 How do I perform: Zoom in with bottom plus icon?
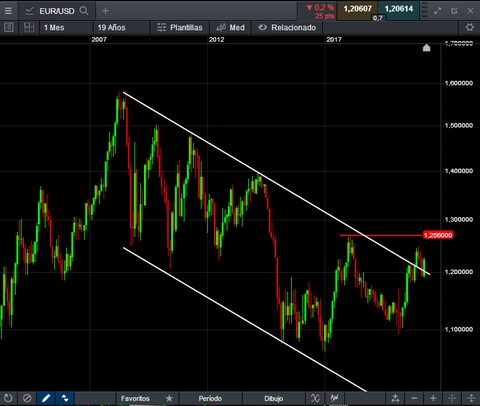tap(433, 398)
